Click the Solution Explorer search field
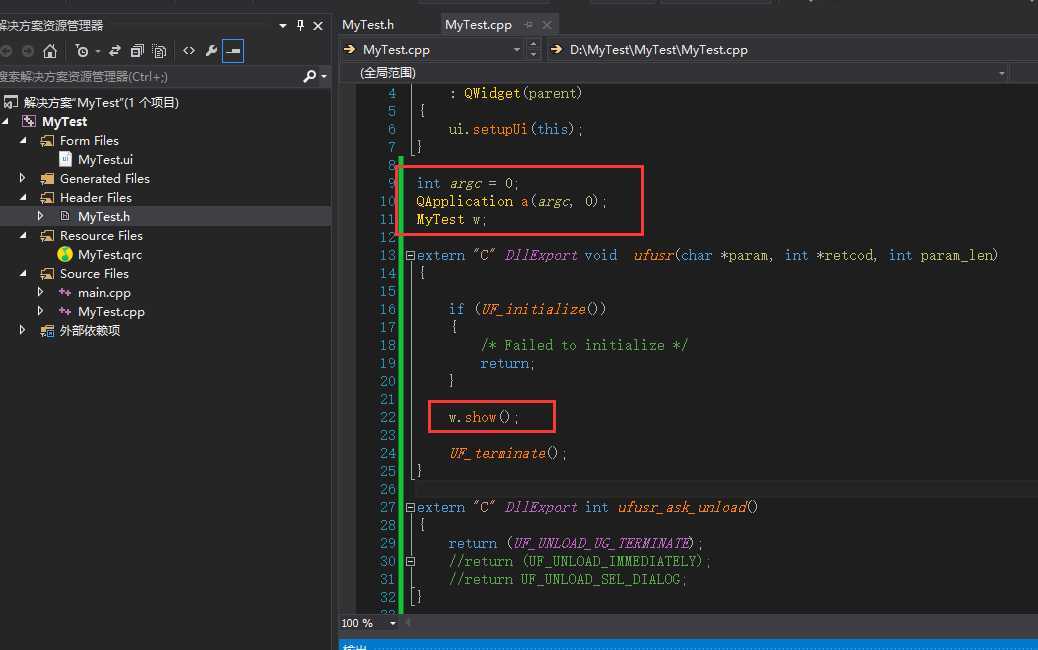1038x650 pixels. click(149, 77)
